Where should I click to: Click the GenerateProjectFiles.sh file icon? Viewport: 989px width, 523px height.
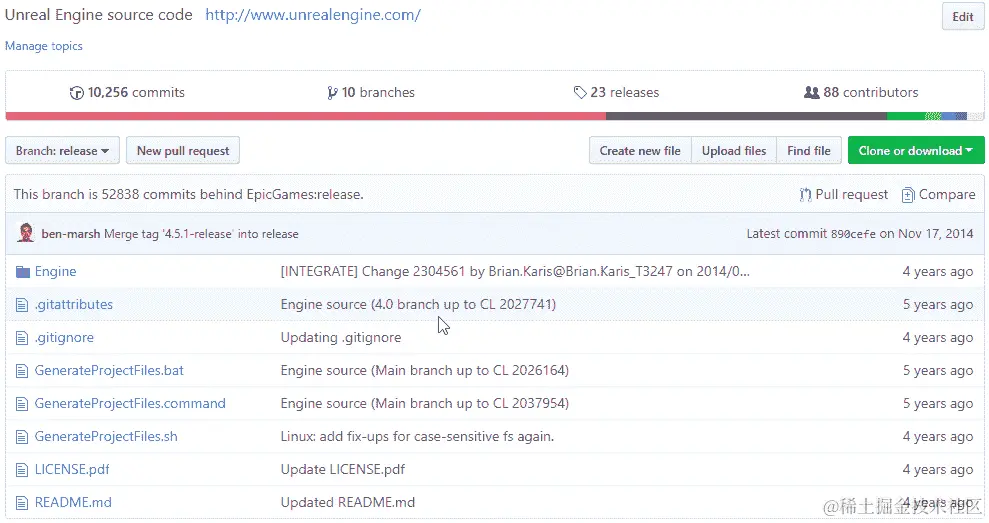coord(22,437)
